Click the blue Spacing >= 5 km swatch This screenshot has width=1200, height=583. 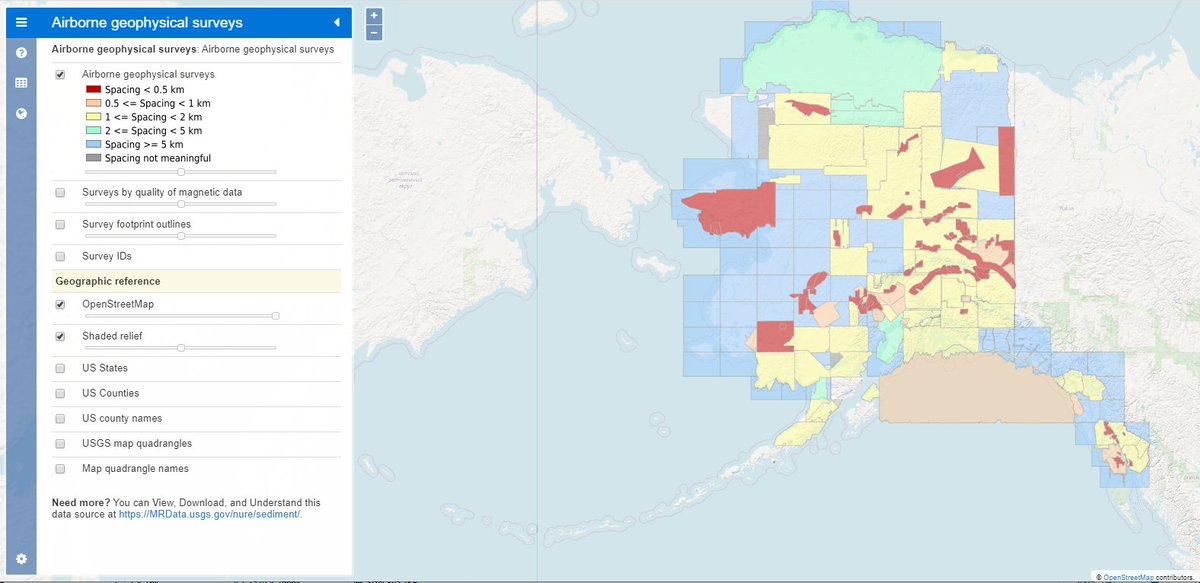pyautogui.click(x=92, y=145)
